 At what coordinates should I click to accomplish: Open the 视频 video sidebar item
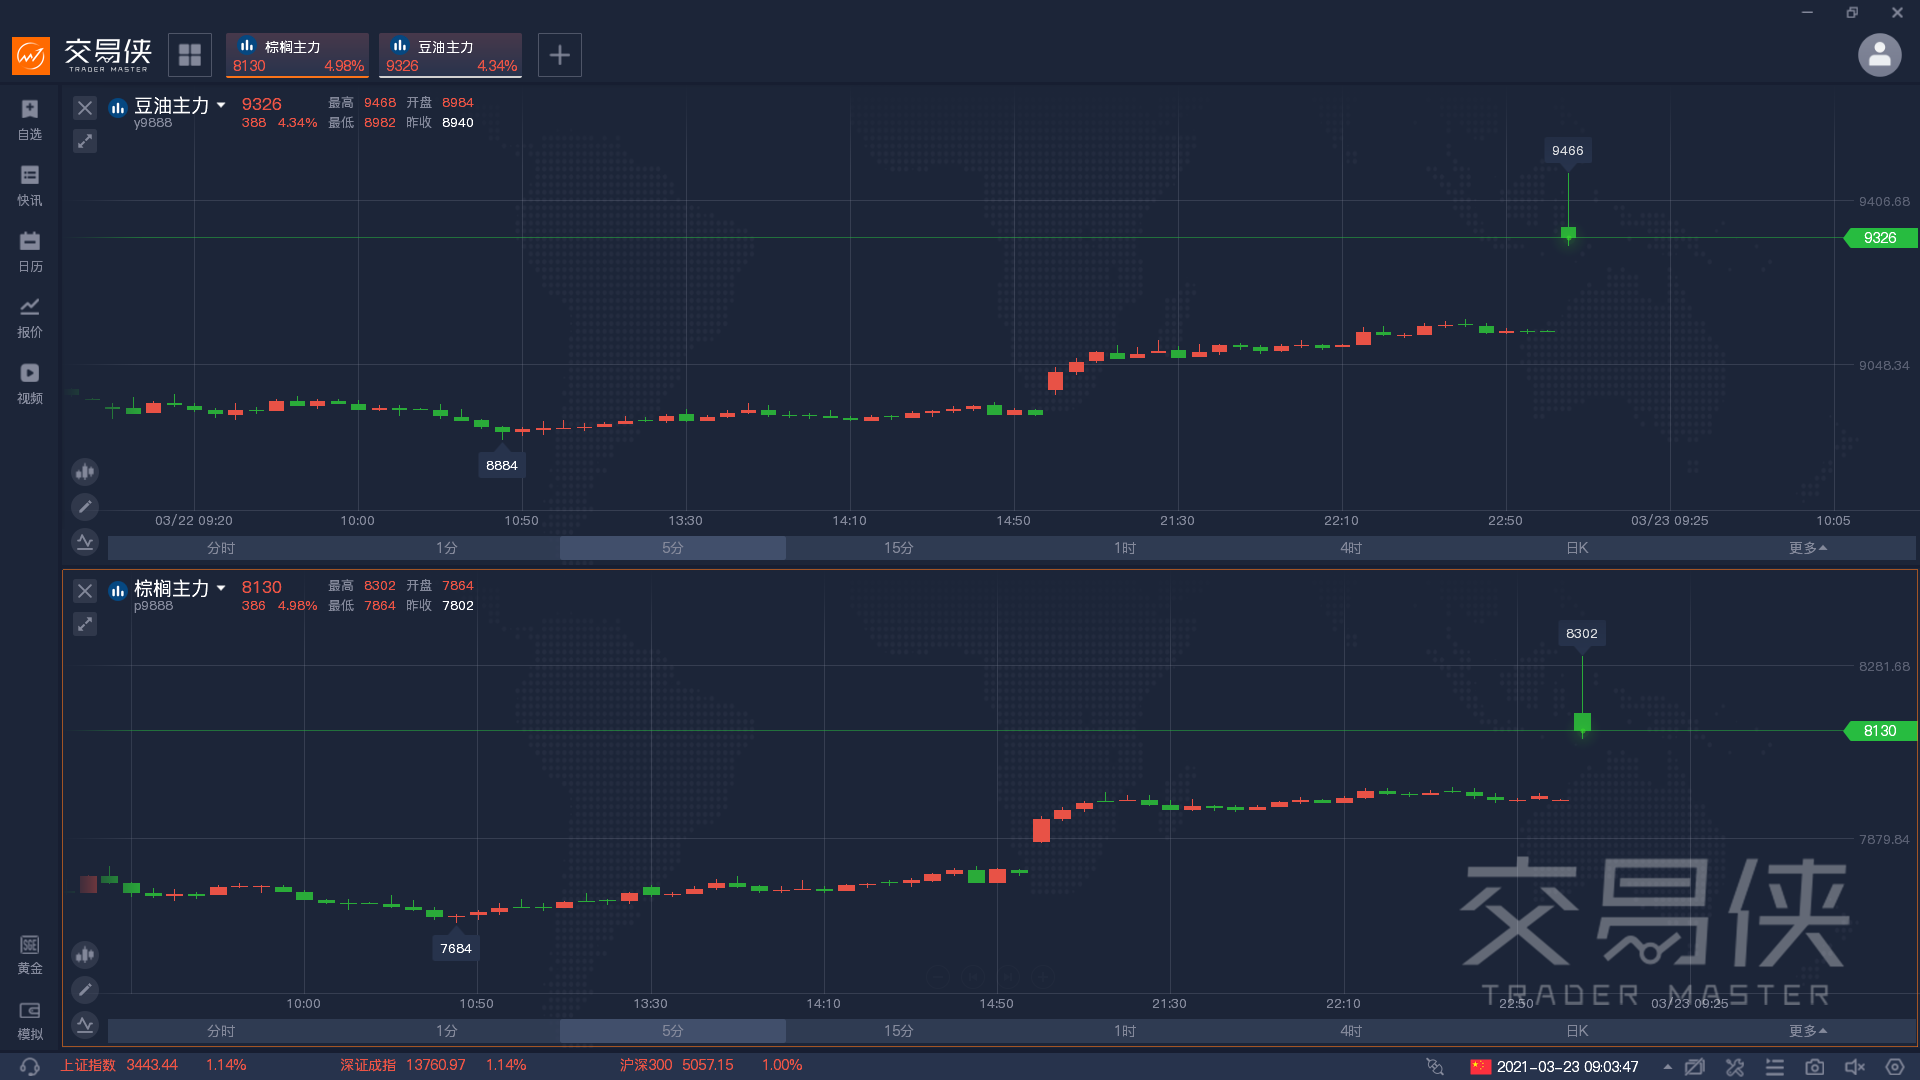point(30,383)
